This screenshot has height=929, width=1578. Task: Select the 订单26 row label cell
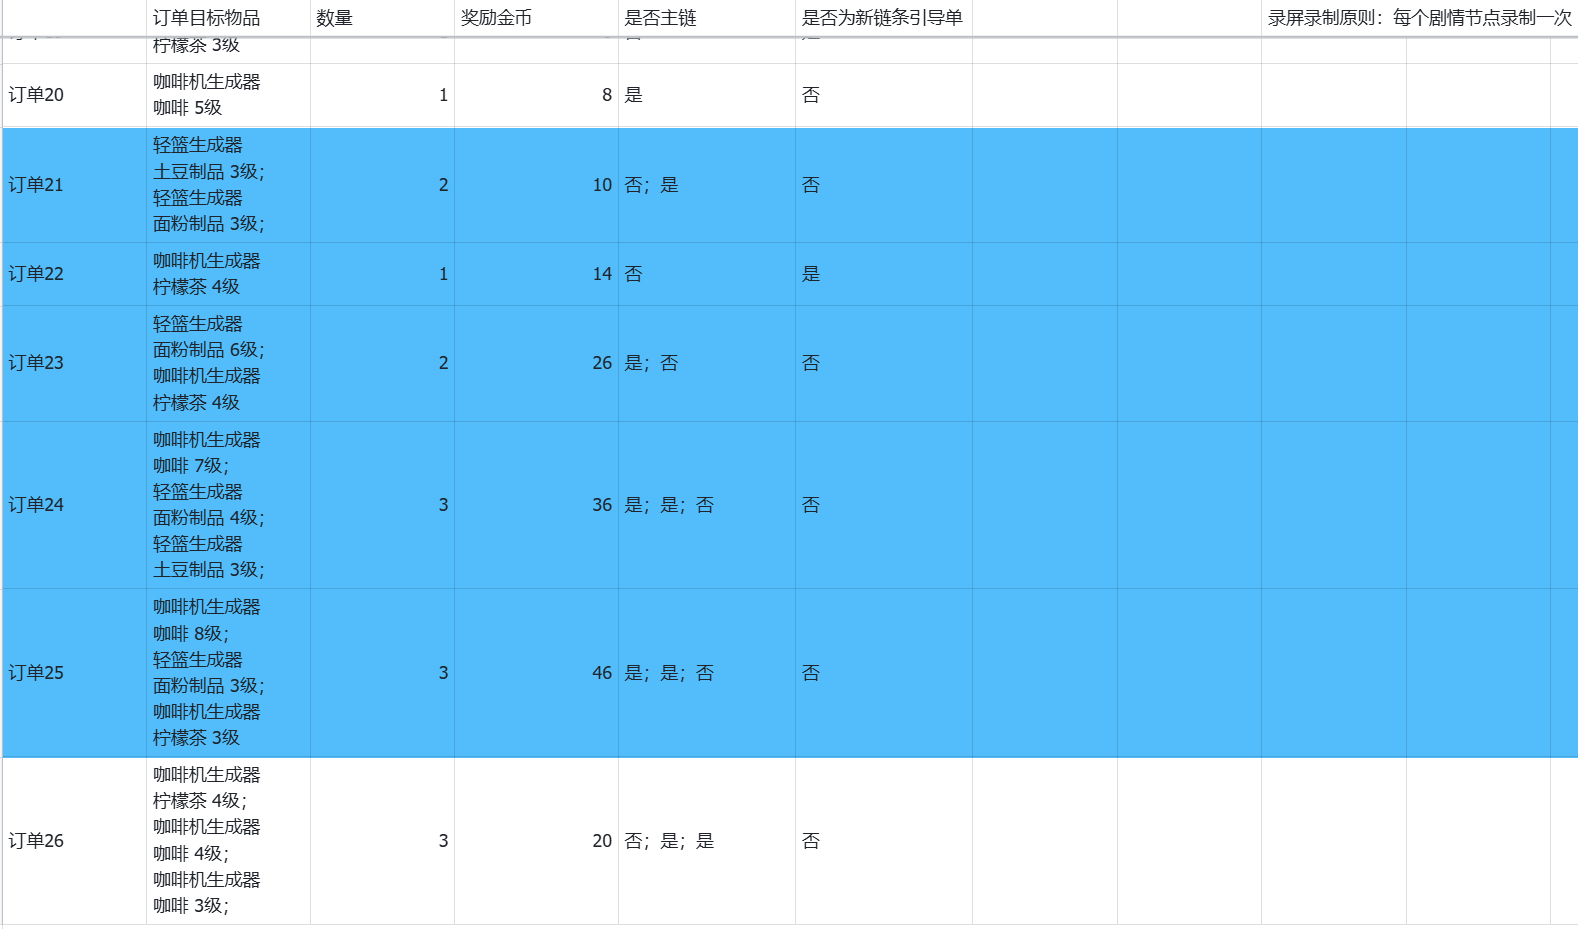pyautogui.click(x=75, y=841)
